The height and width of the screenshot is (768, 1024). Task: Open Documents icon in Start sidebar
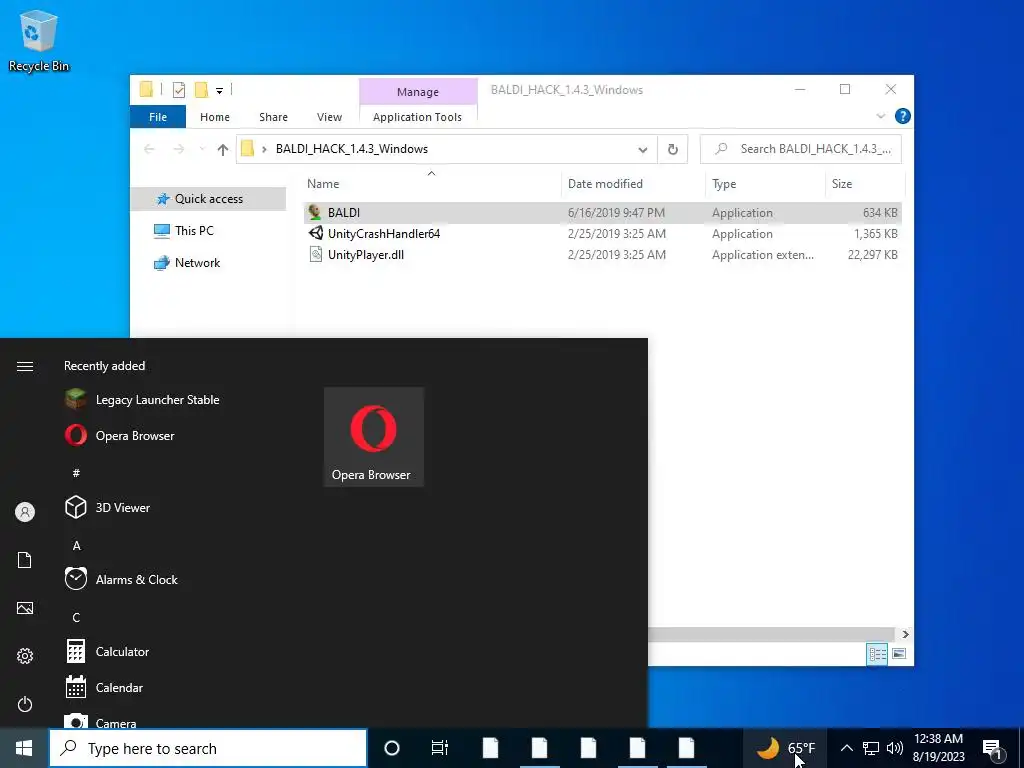pos(25,560)
